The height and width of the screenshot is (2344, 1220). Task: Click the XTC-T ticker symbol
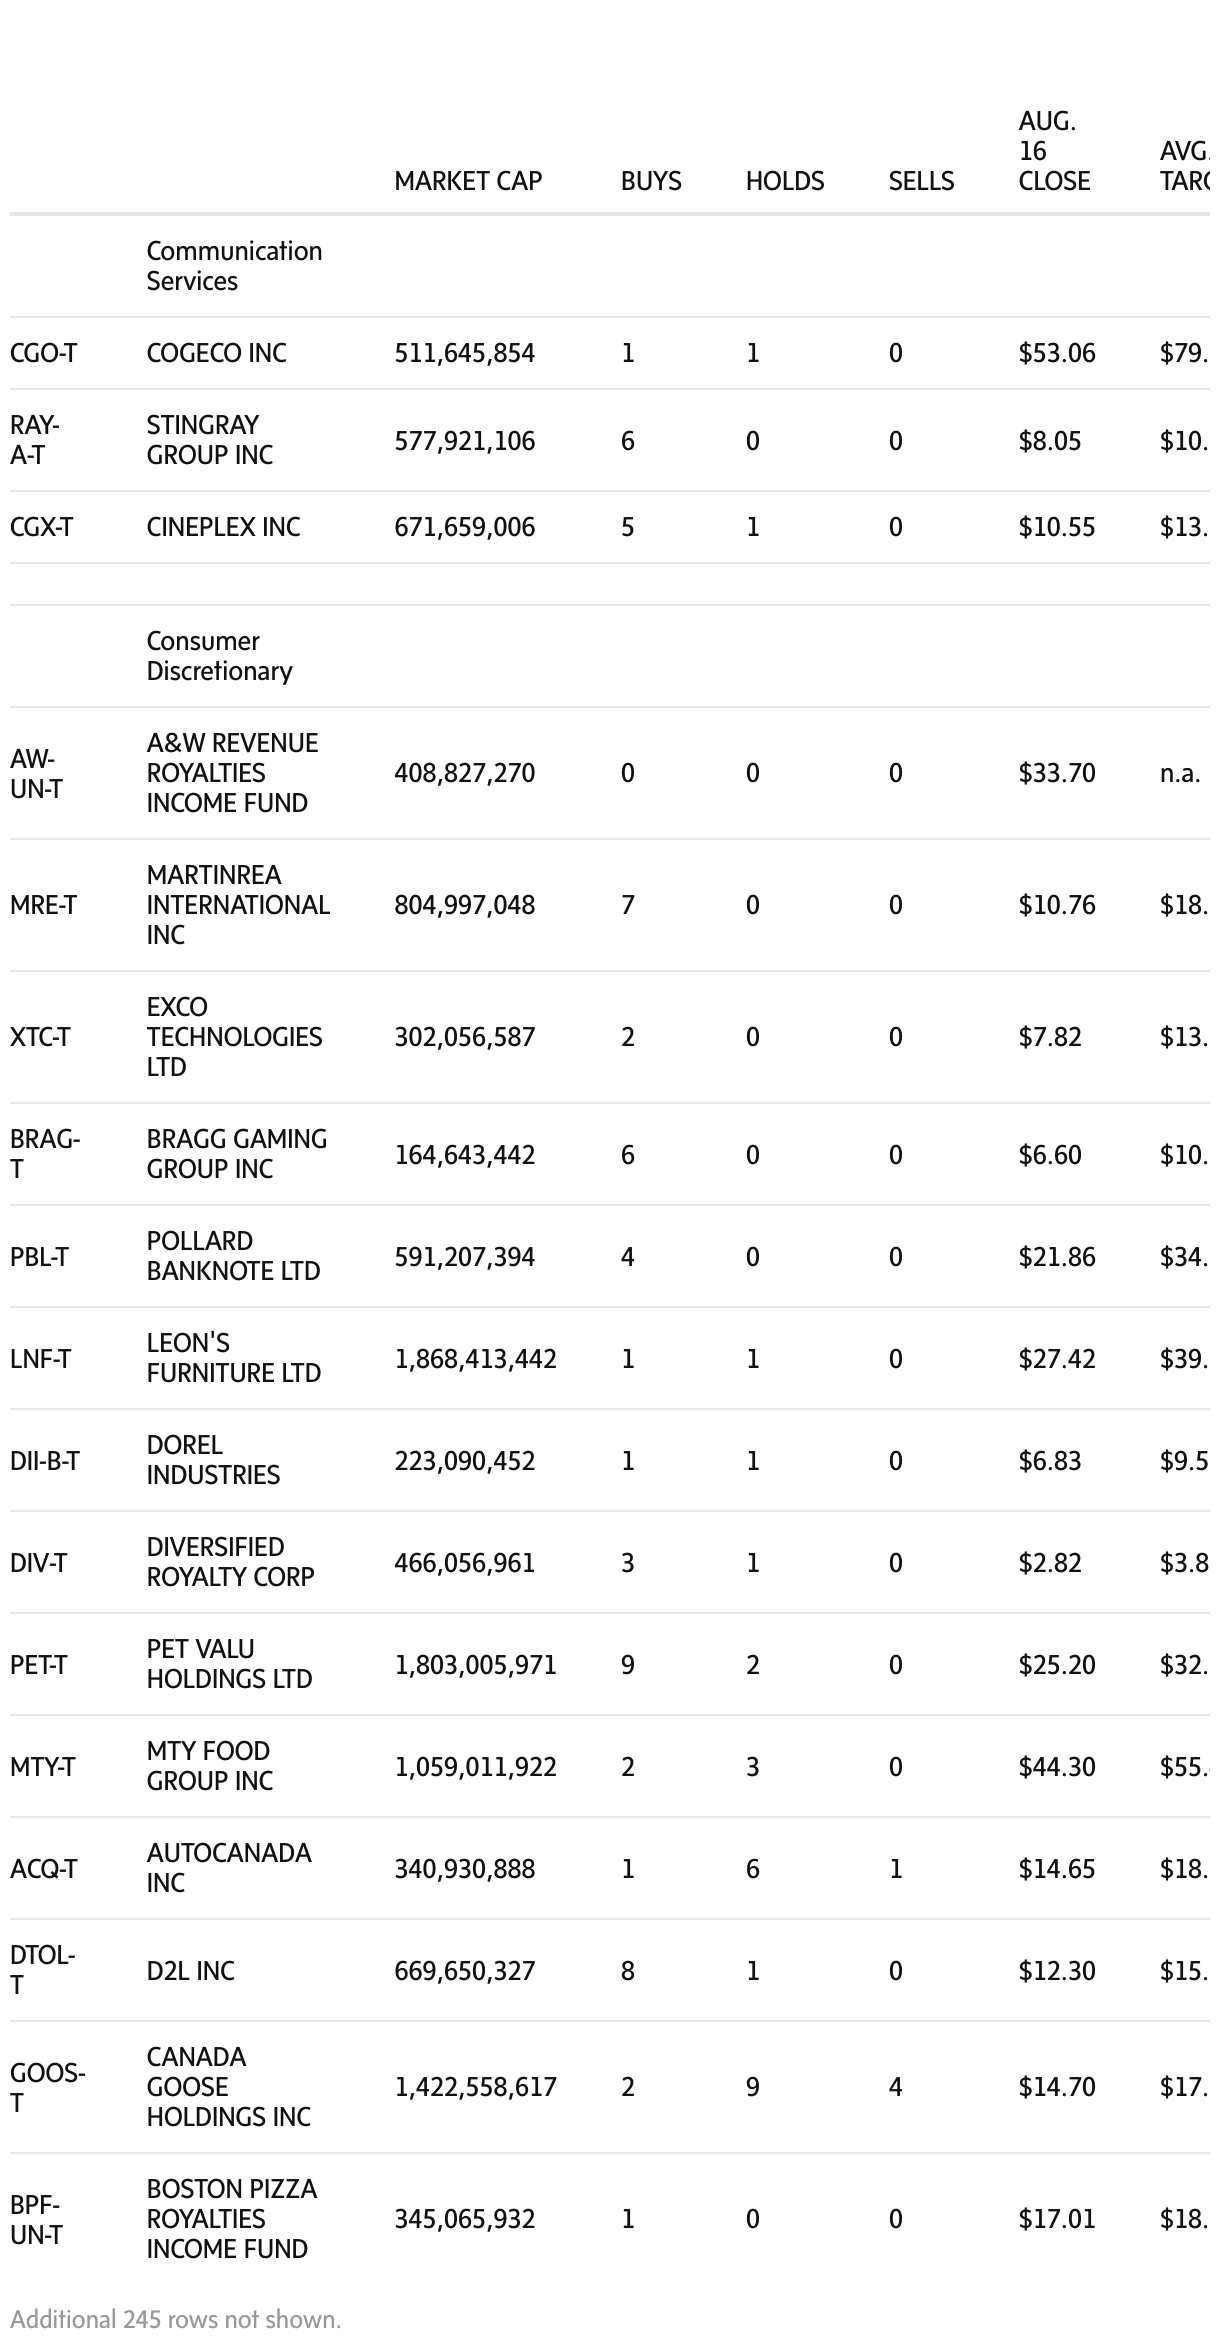[x=40, y=1037]
